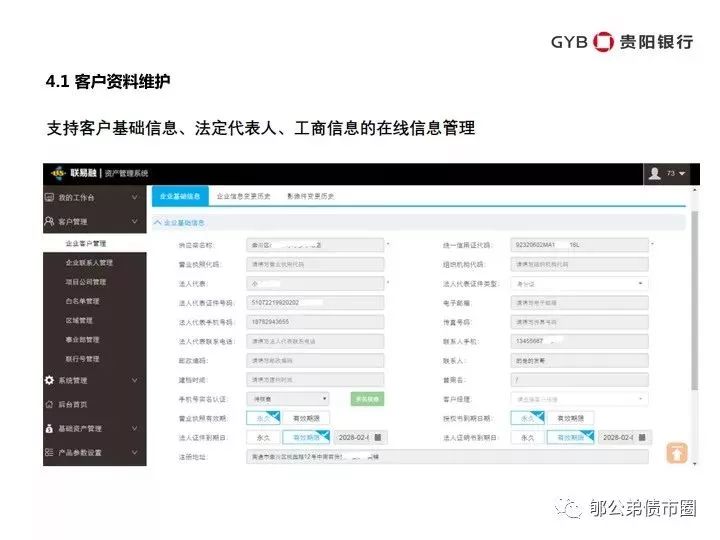Switch to the 影像件变更历史 tab
This screenshot has height=540, width=720.
[x=310, y=196]
